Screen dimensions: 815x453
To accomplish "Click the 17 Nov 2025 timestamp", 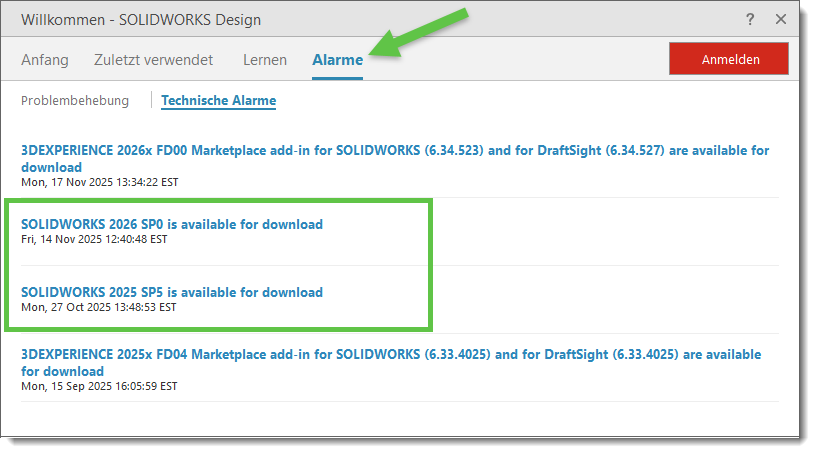I will click(x=99, y=183).
